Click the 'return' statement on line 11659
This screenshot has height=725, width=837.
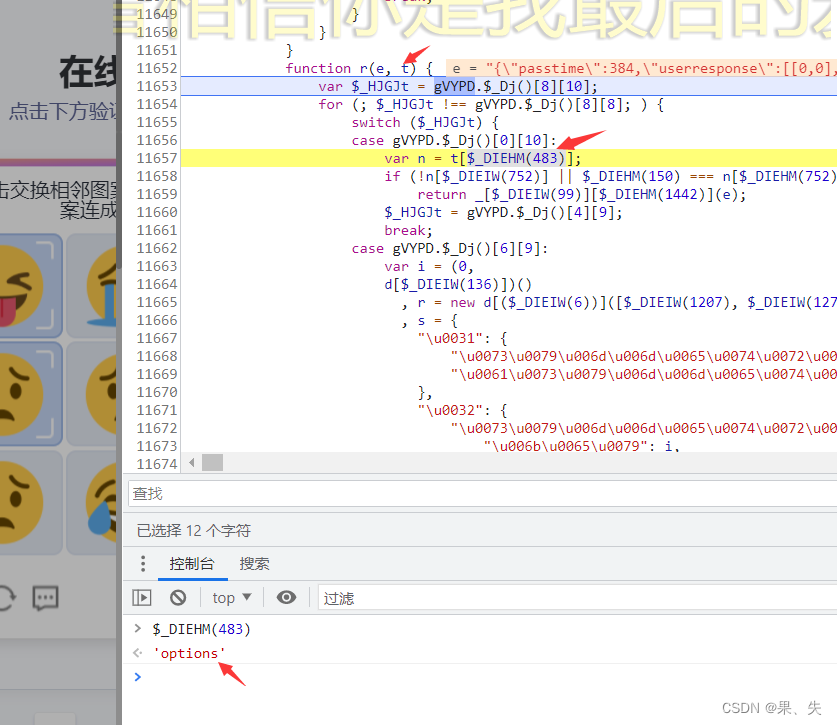442,194
